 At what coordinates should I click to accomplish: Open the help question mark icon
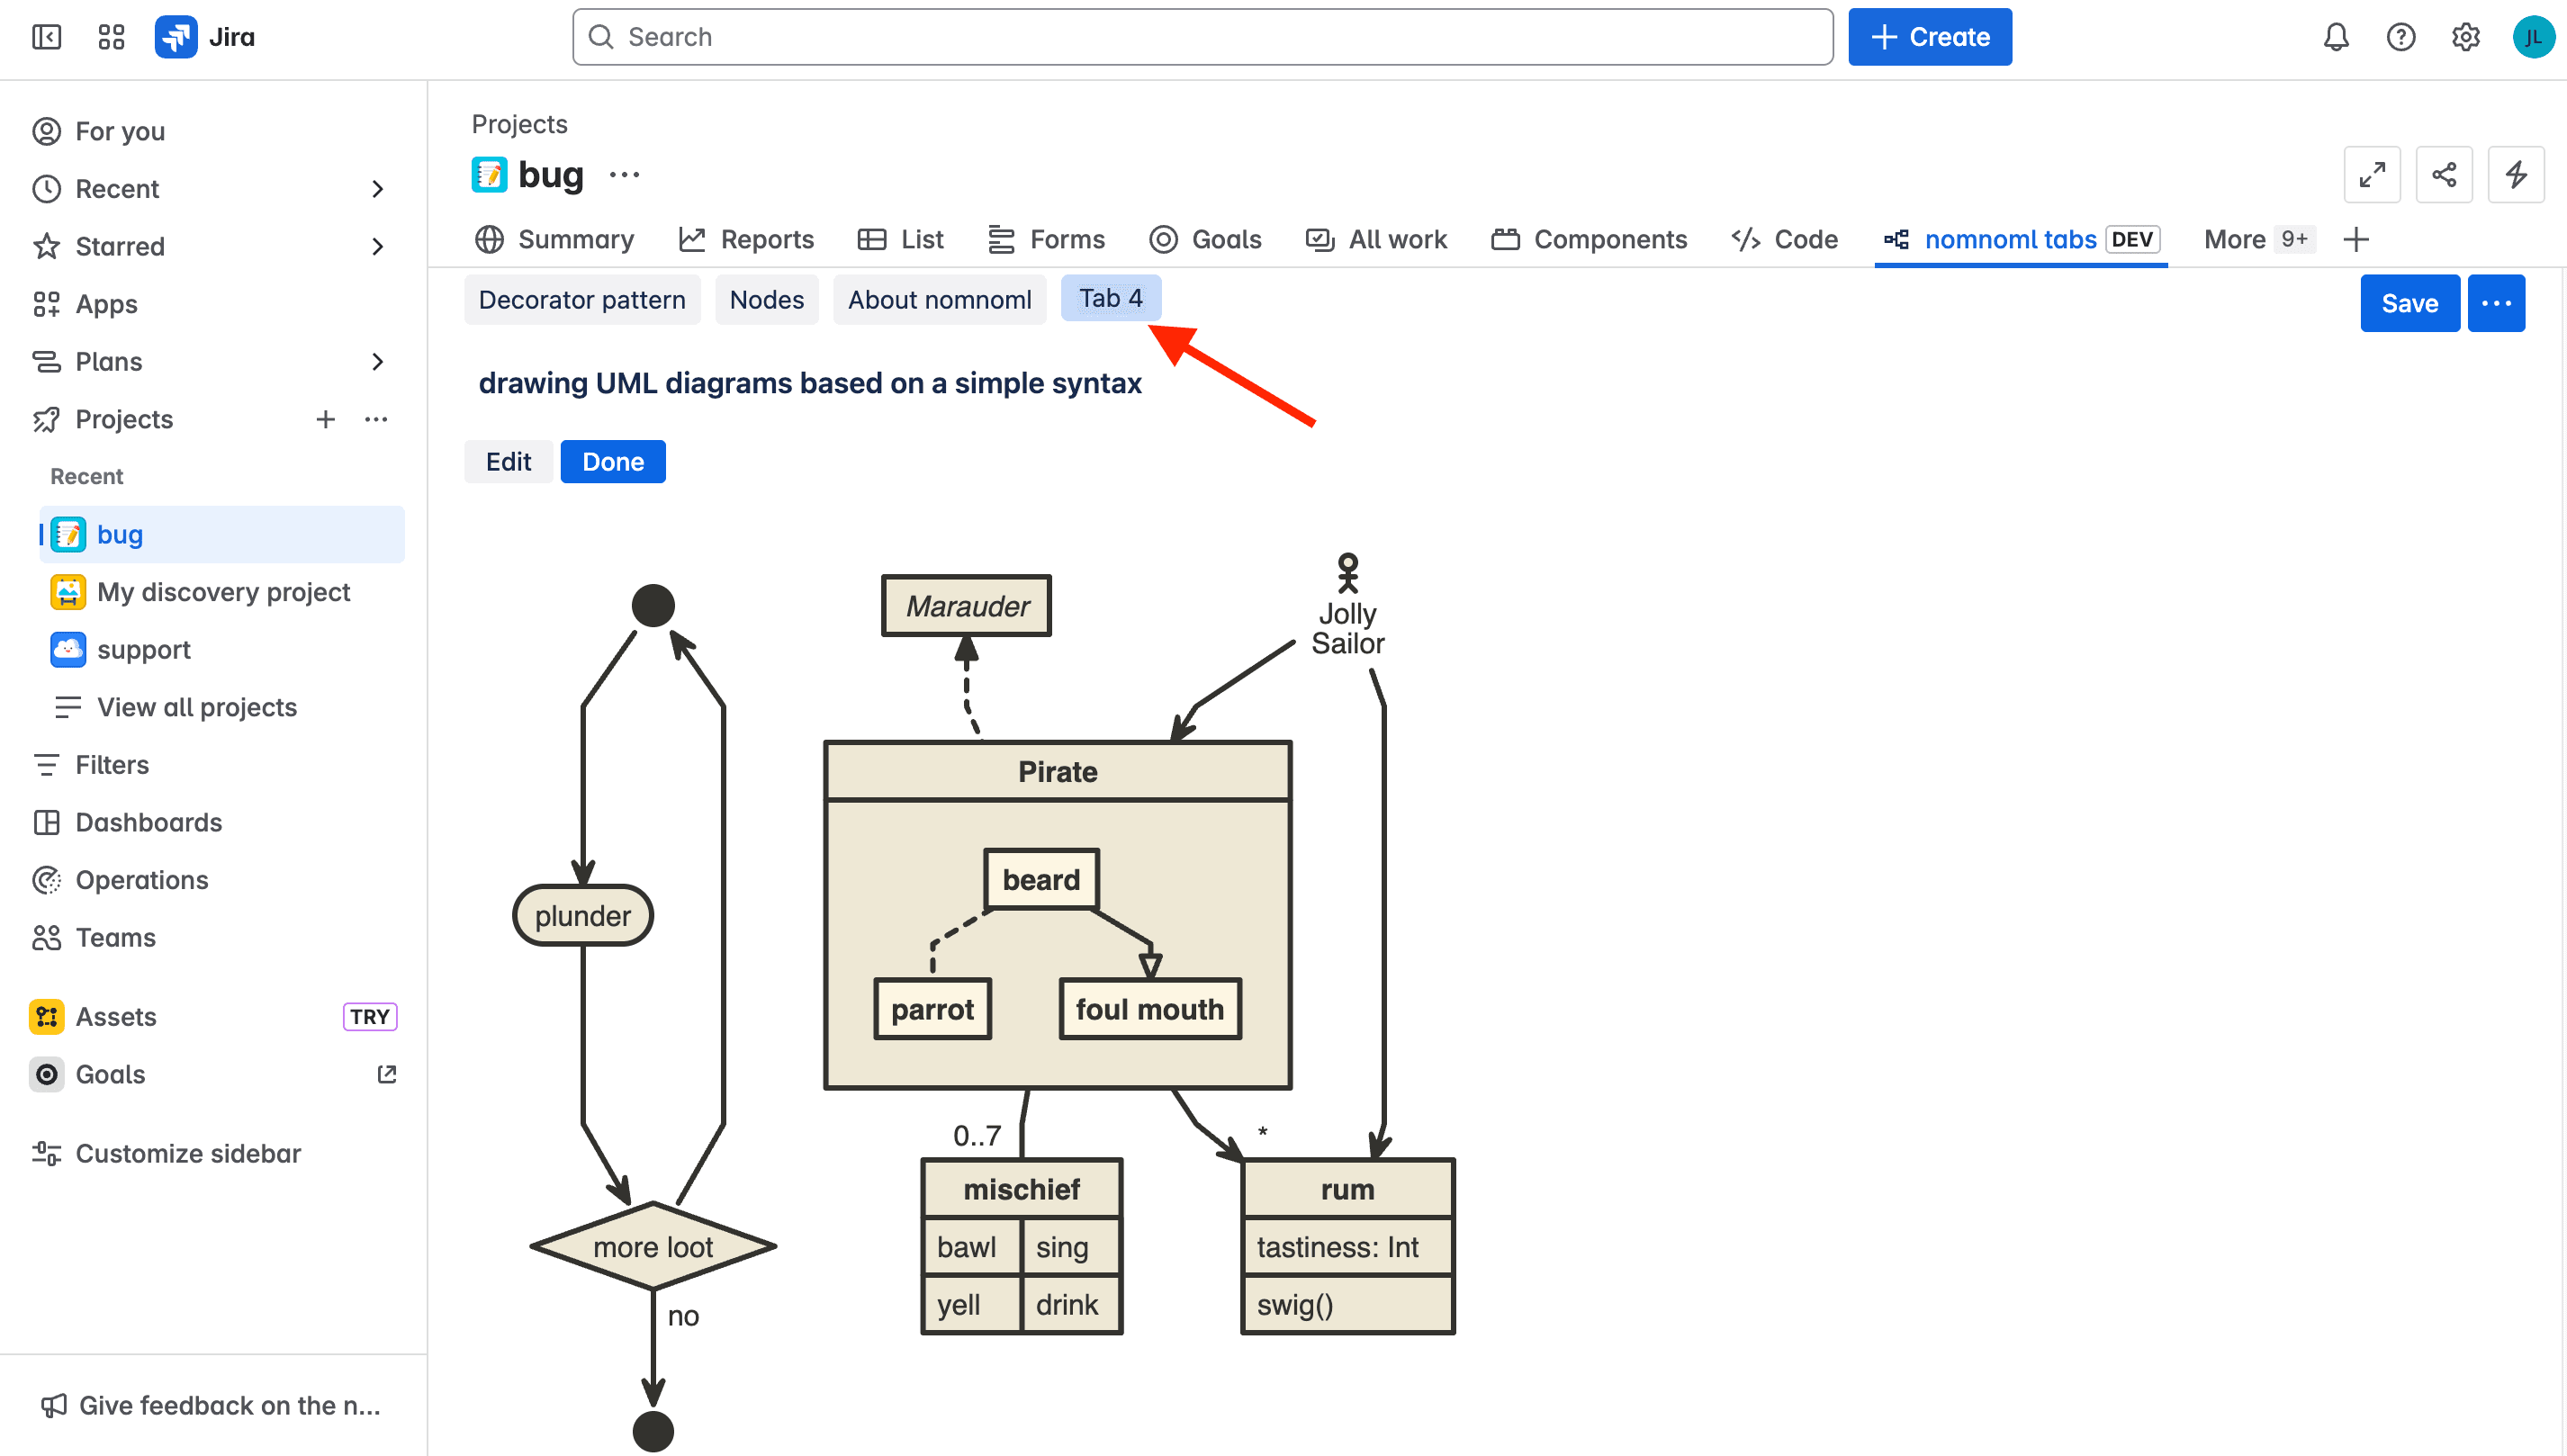click(2400, 37)
